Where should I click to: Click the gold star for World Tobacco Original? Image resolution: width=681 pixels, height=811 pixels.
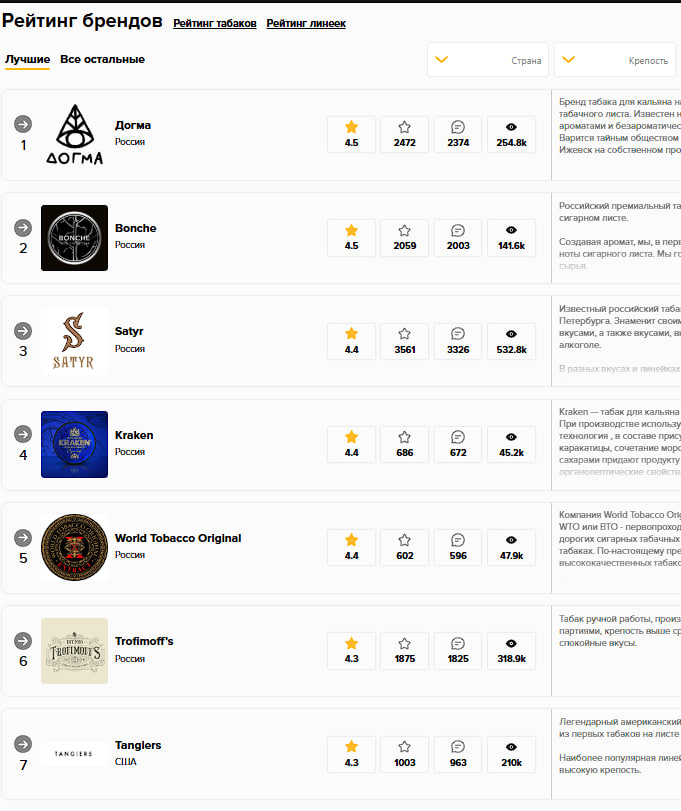coord(351,540)
